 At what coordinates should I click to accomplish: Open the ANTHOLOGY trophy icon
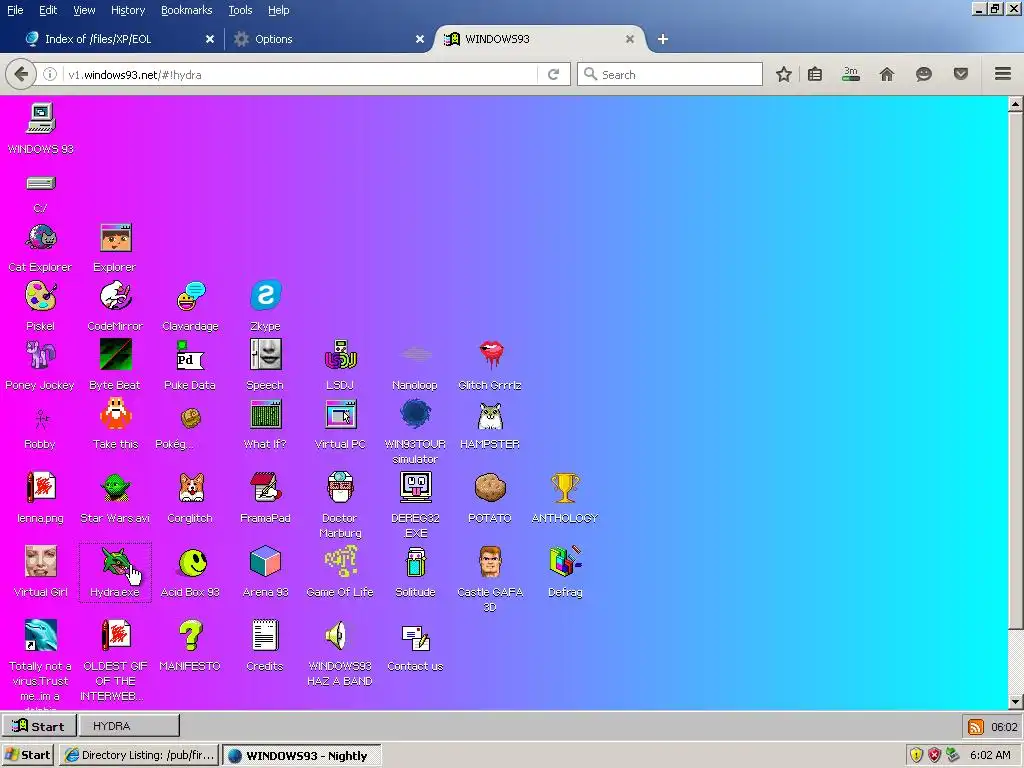[x=566, y=487]
